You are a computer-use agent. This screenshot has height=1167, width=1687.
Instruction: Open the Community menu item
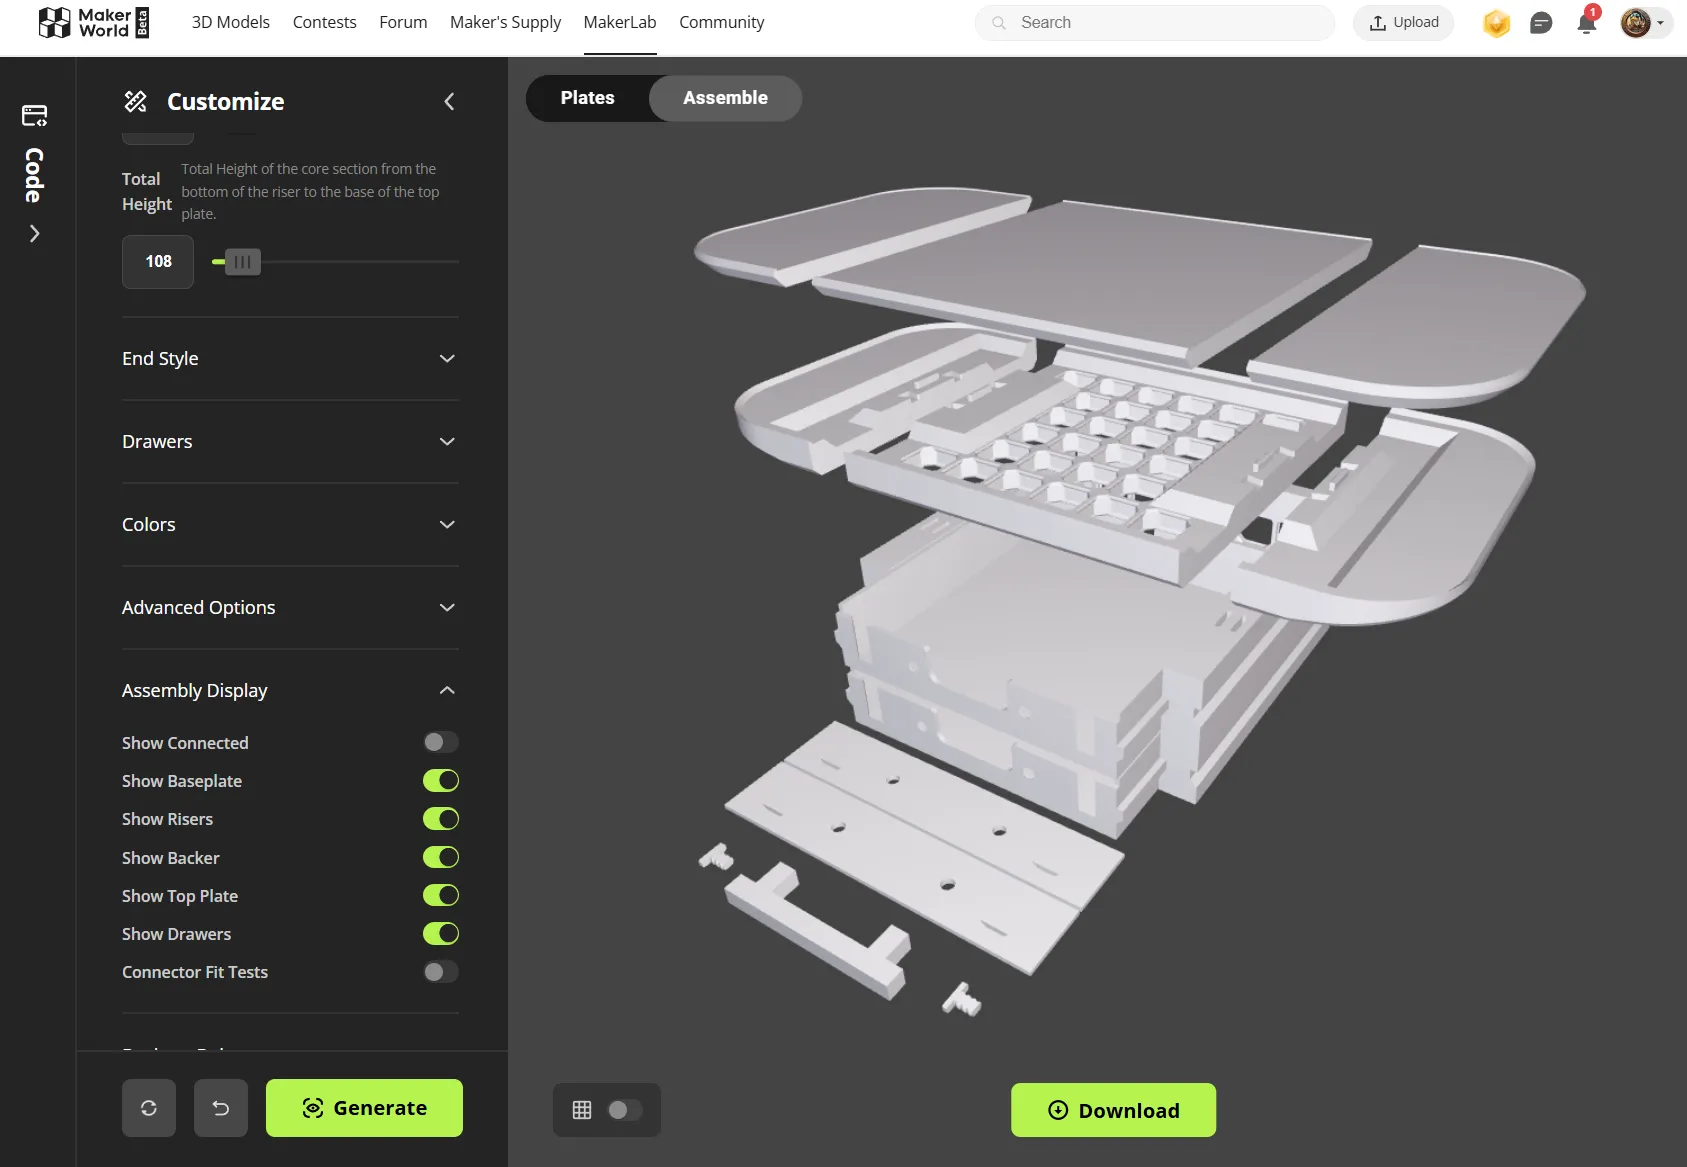click(x=721, y=22)
